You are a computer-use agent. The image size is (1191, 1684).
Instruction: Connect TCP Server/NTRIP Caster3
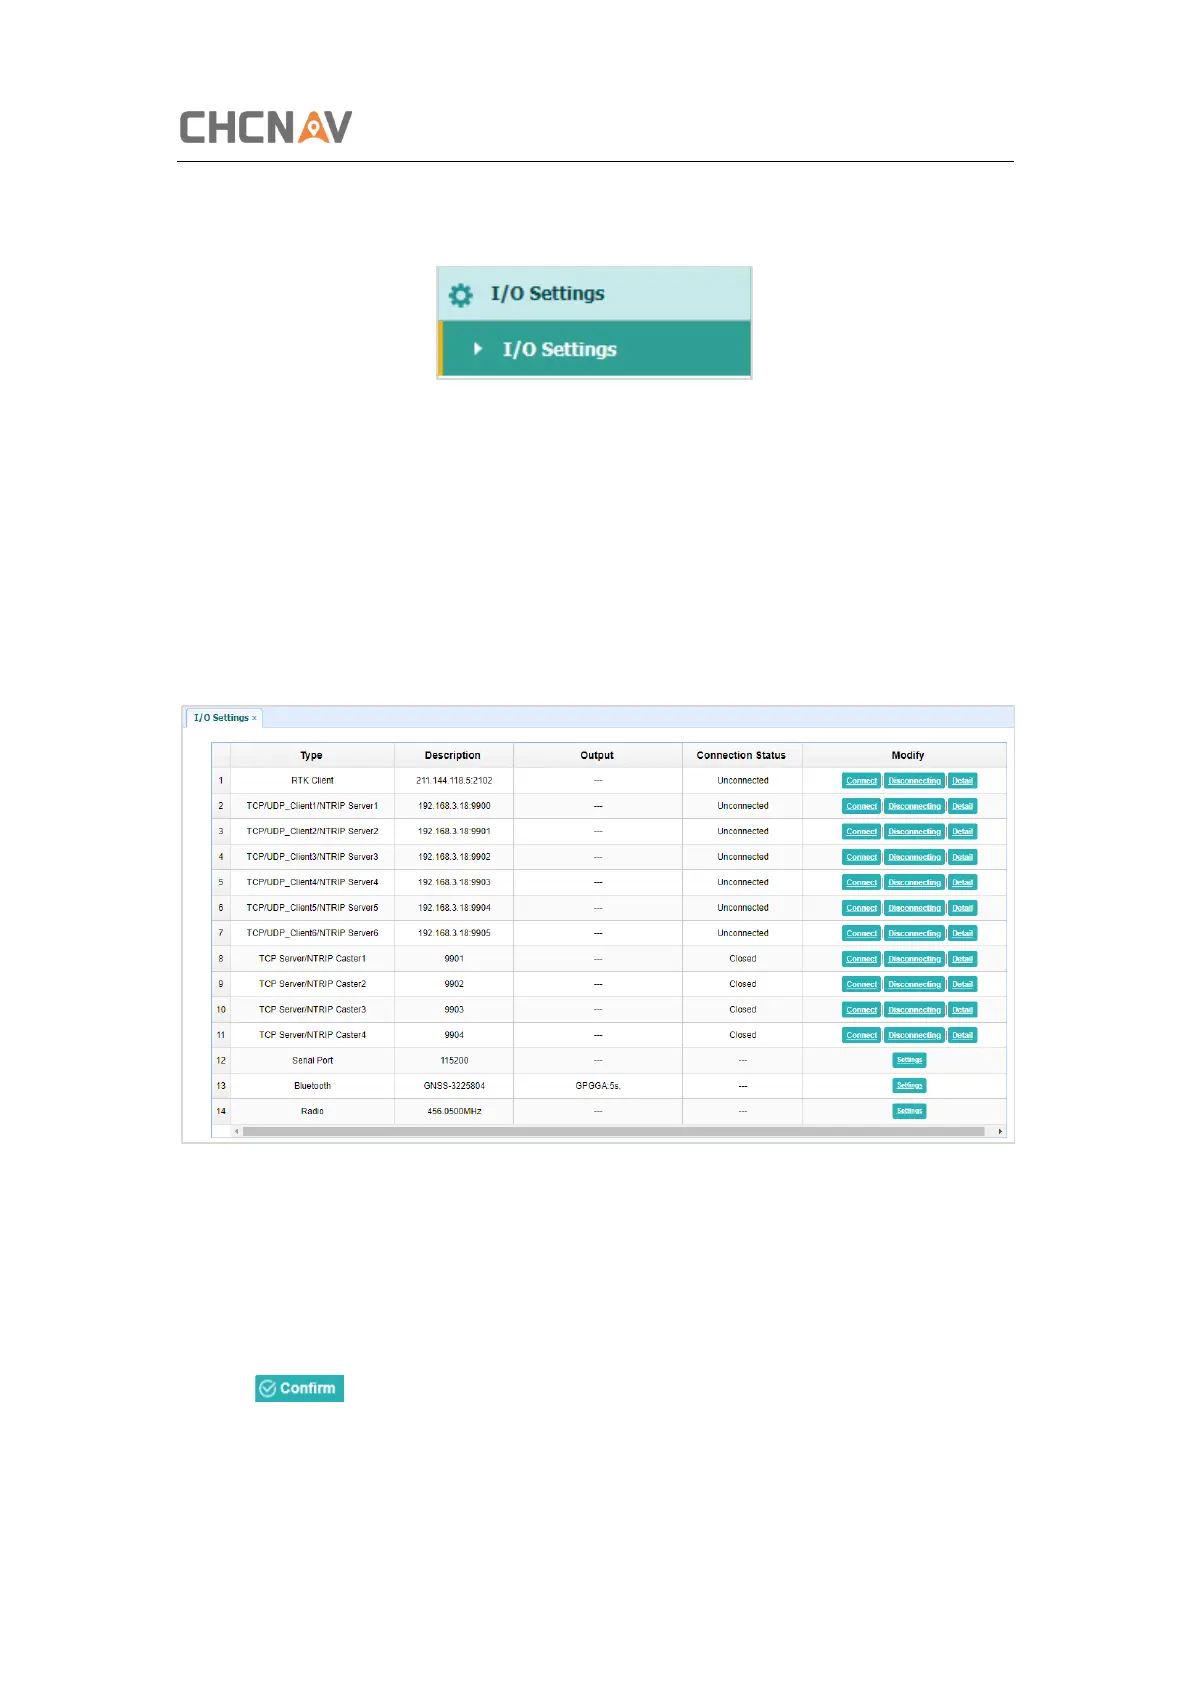click(x=861, y=1010)
